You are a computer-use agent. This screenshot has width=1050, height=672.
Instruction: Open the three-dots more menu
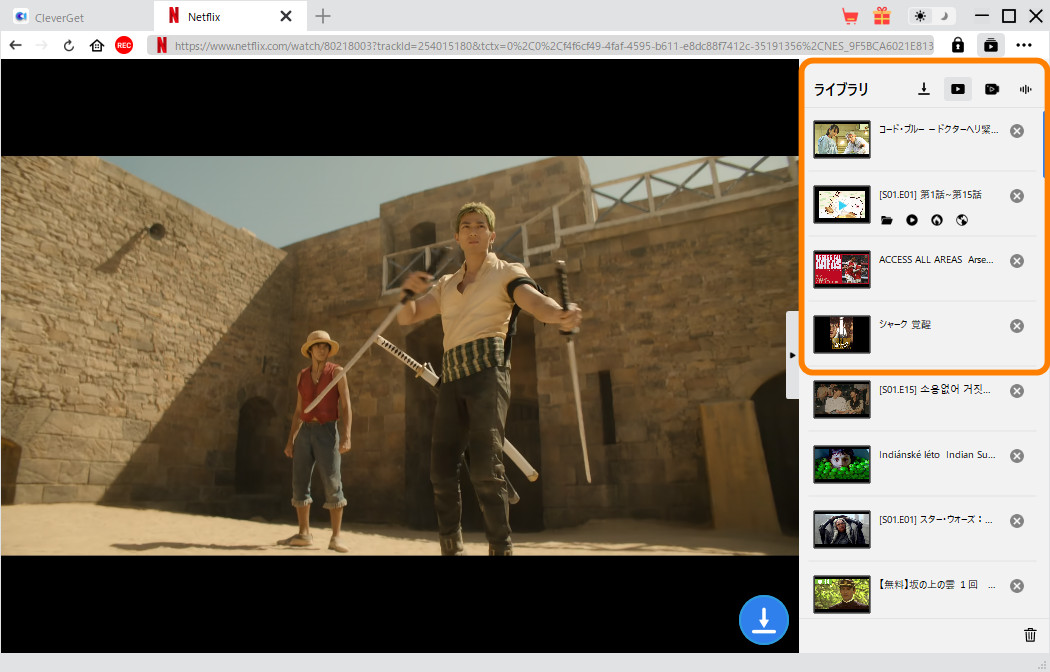pos(1024,46)
